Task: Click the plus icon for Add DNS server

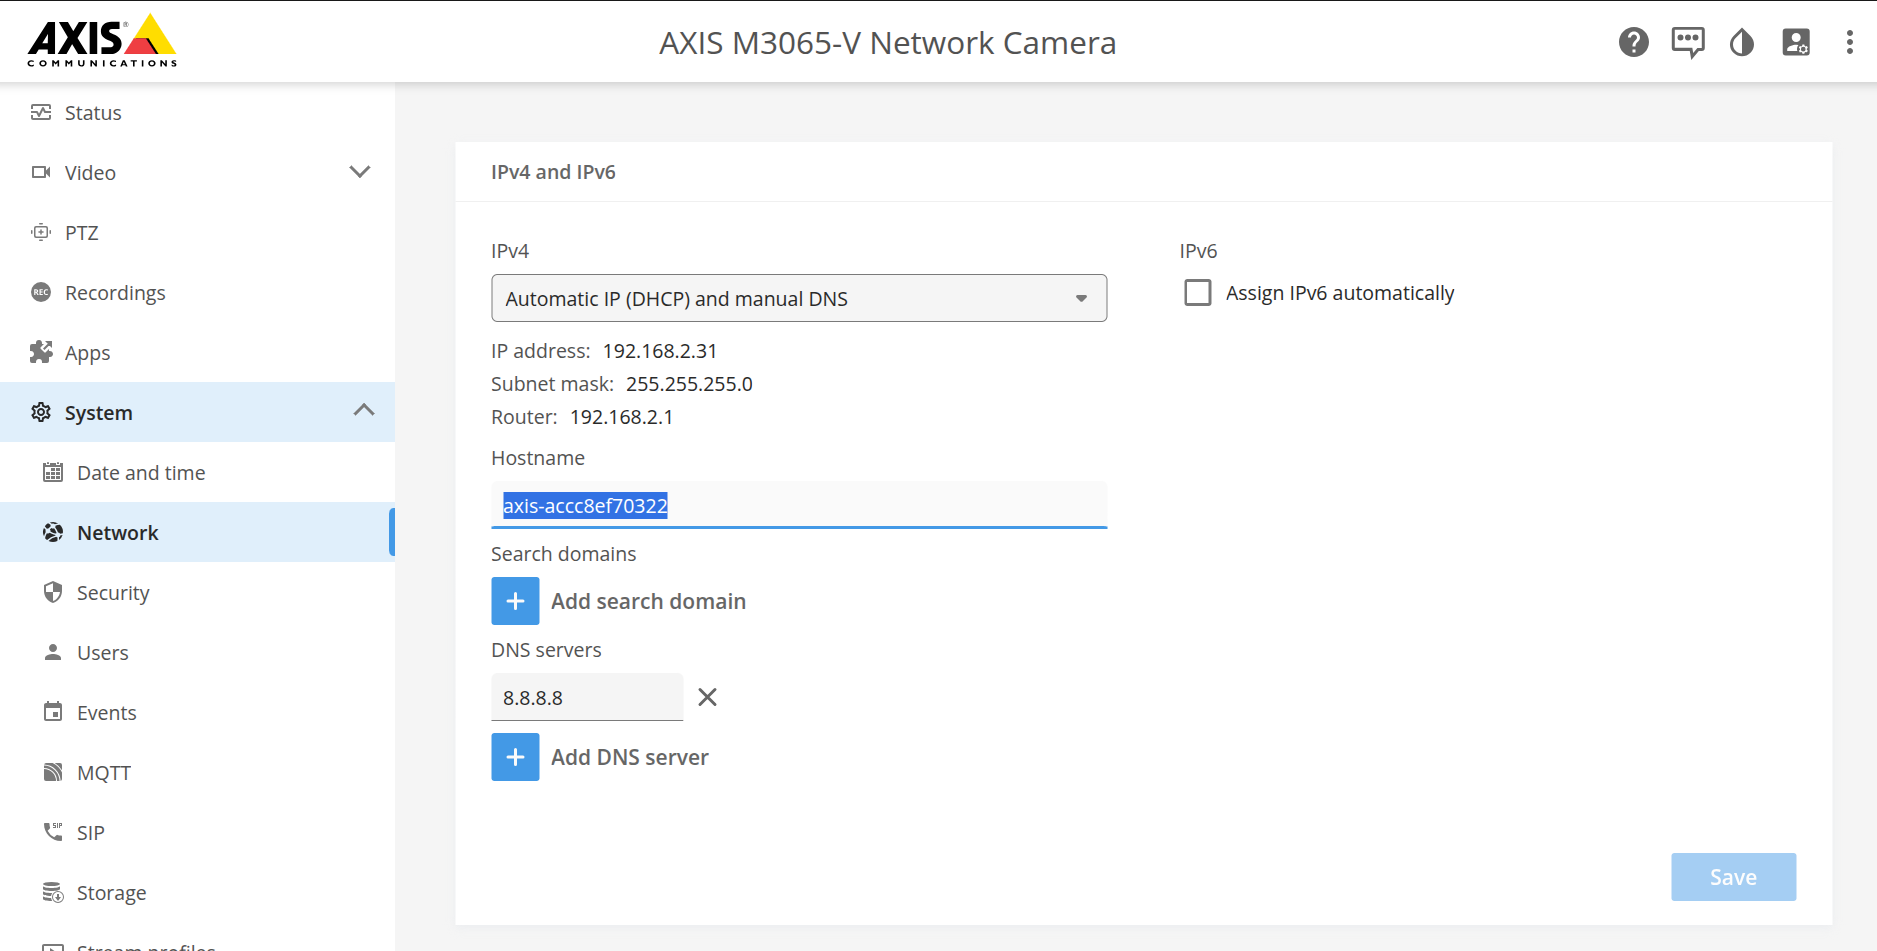Action: [515, 757]
